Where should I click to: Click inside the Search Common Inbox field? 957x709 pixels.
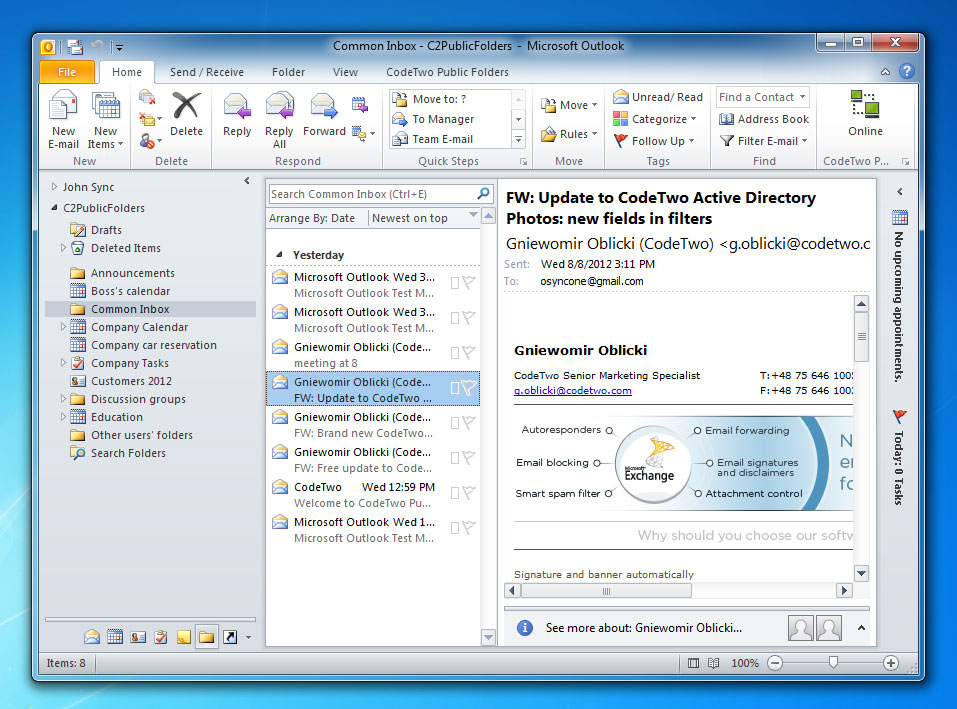[x=370, y=192]
